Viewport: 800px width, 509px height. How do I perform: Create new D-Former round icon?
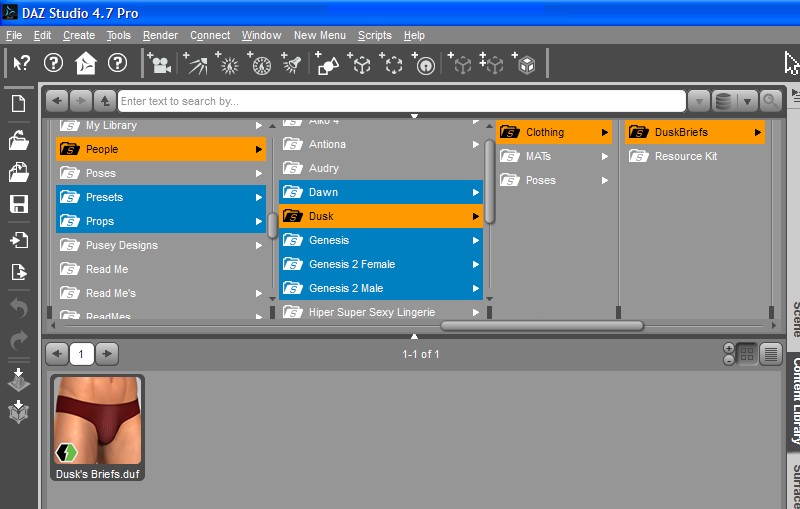pos(424,64)
